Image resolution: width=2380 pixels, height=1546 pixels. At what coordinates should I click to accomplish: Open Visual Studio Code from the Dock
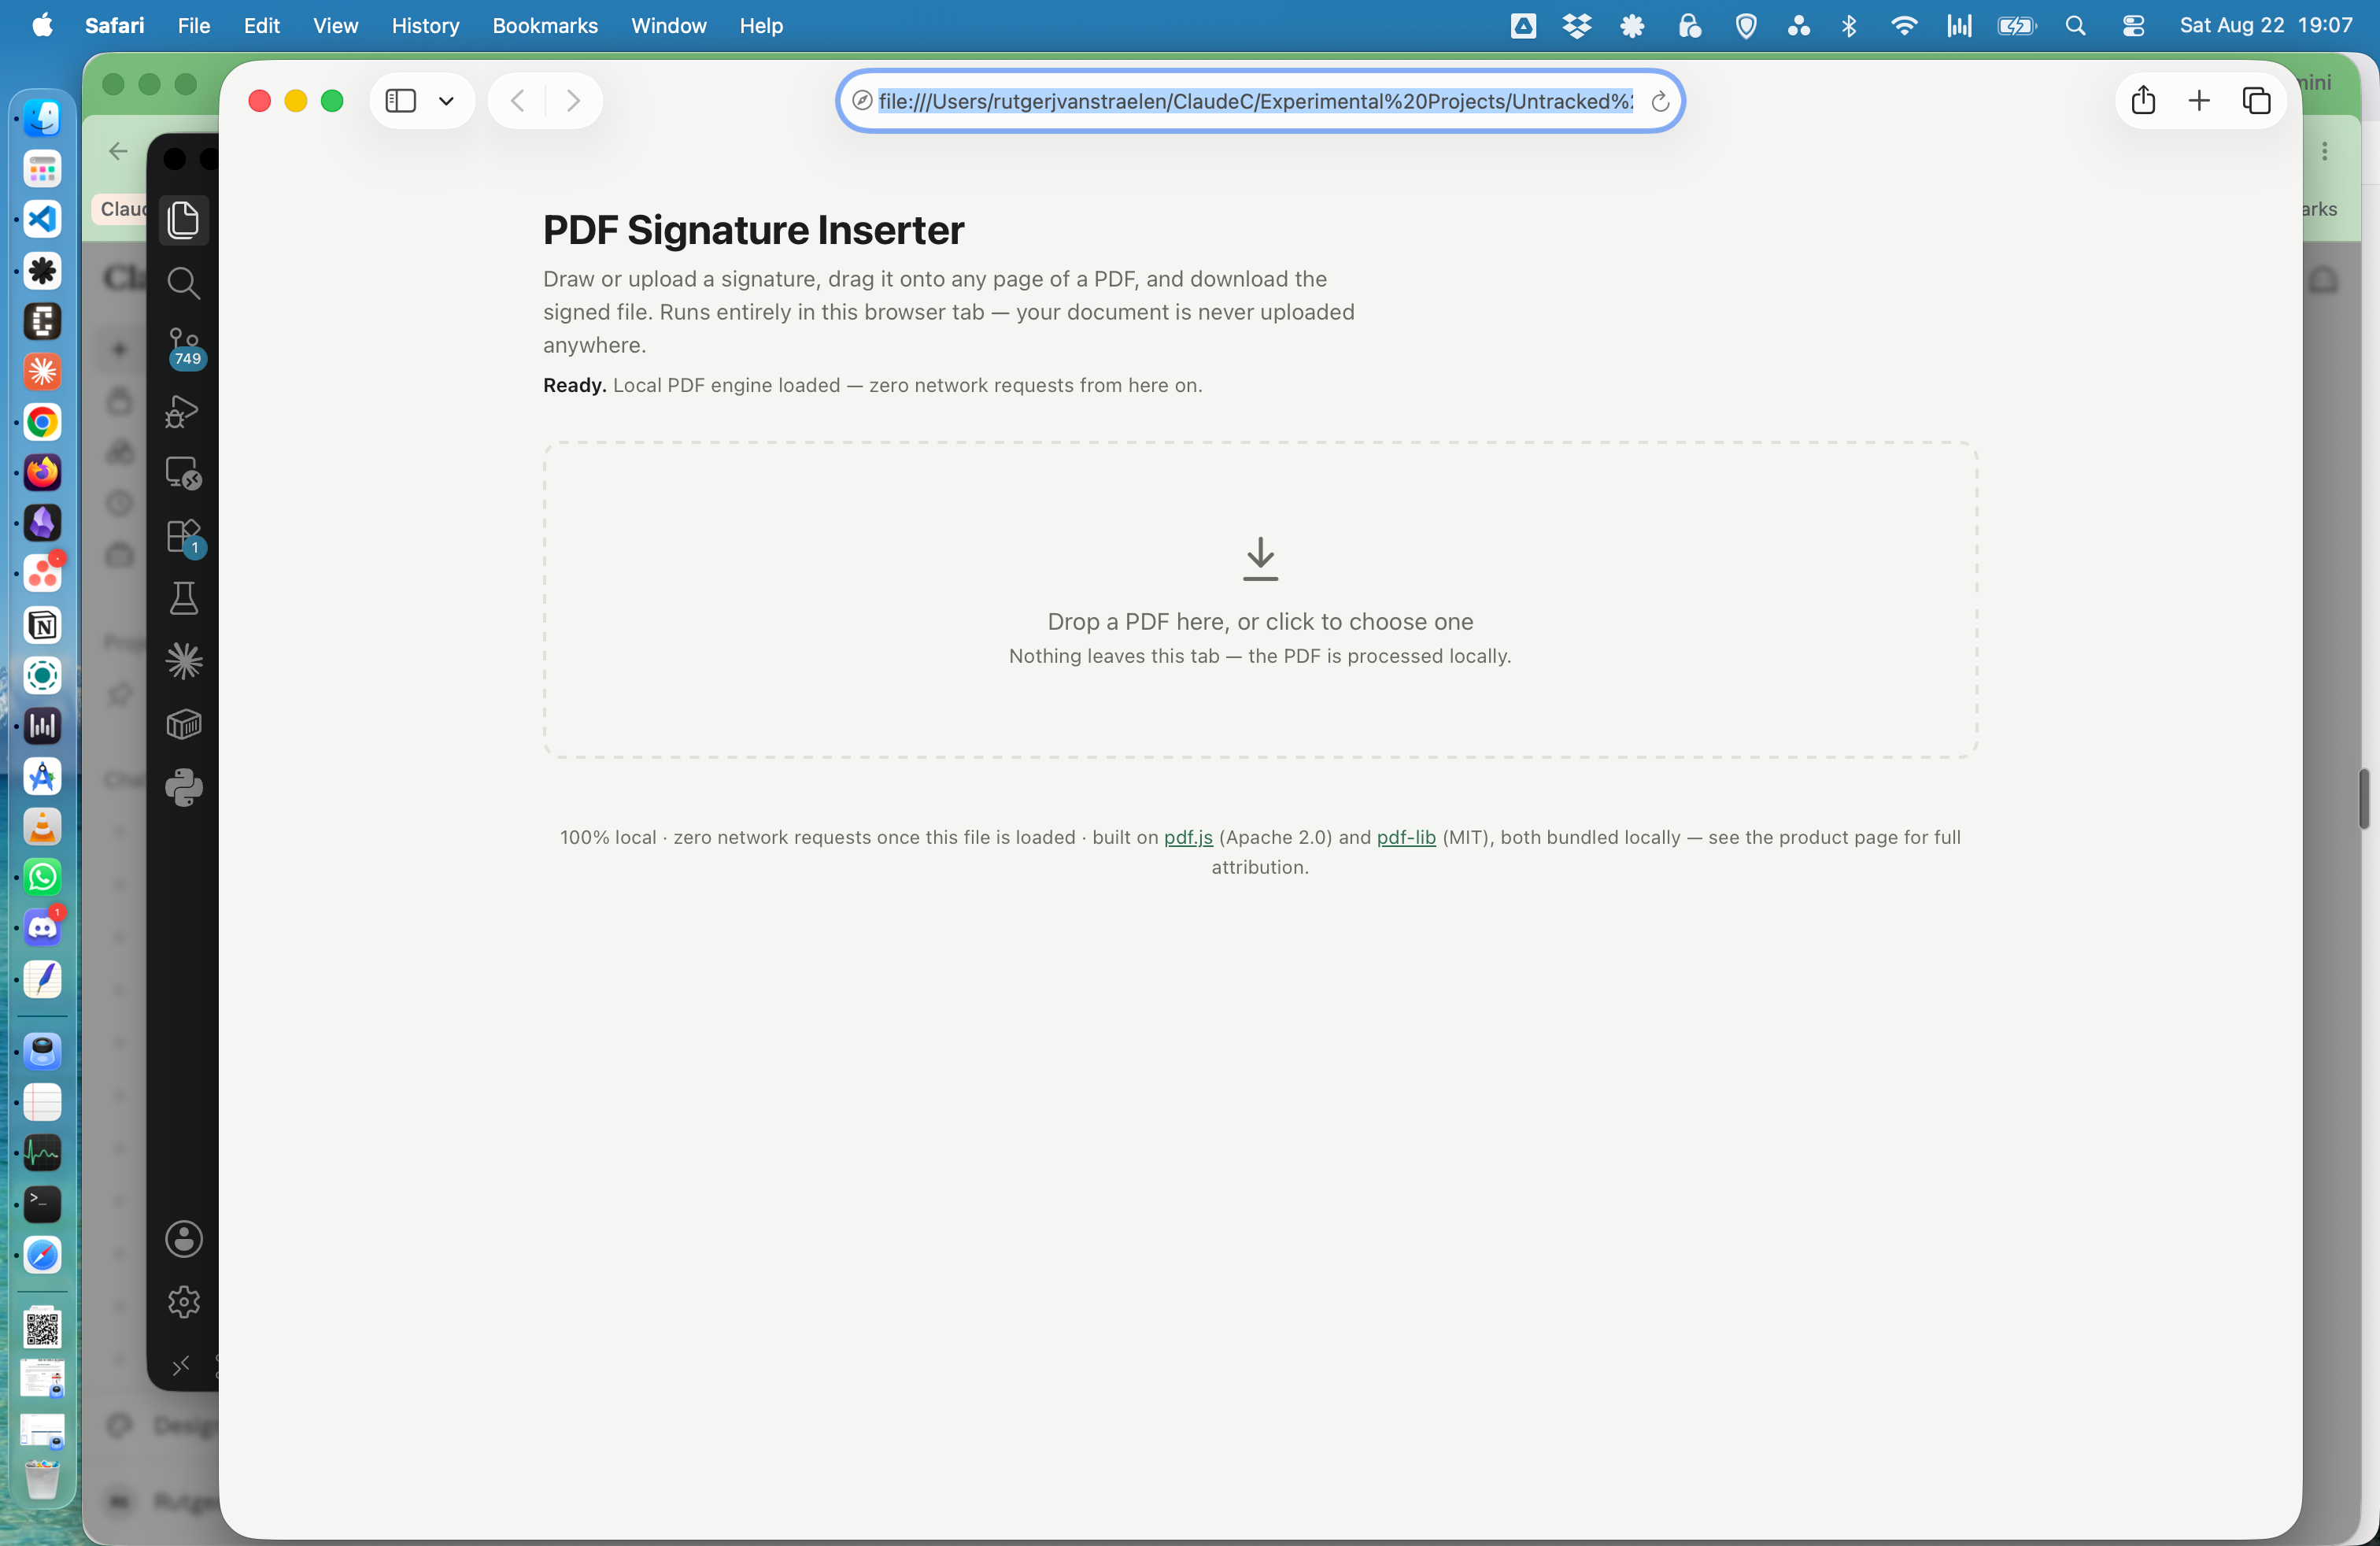[42, 219]
